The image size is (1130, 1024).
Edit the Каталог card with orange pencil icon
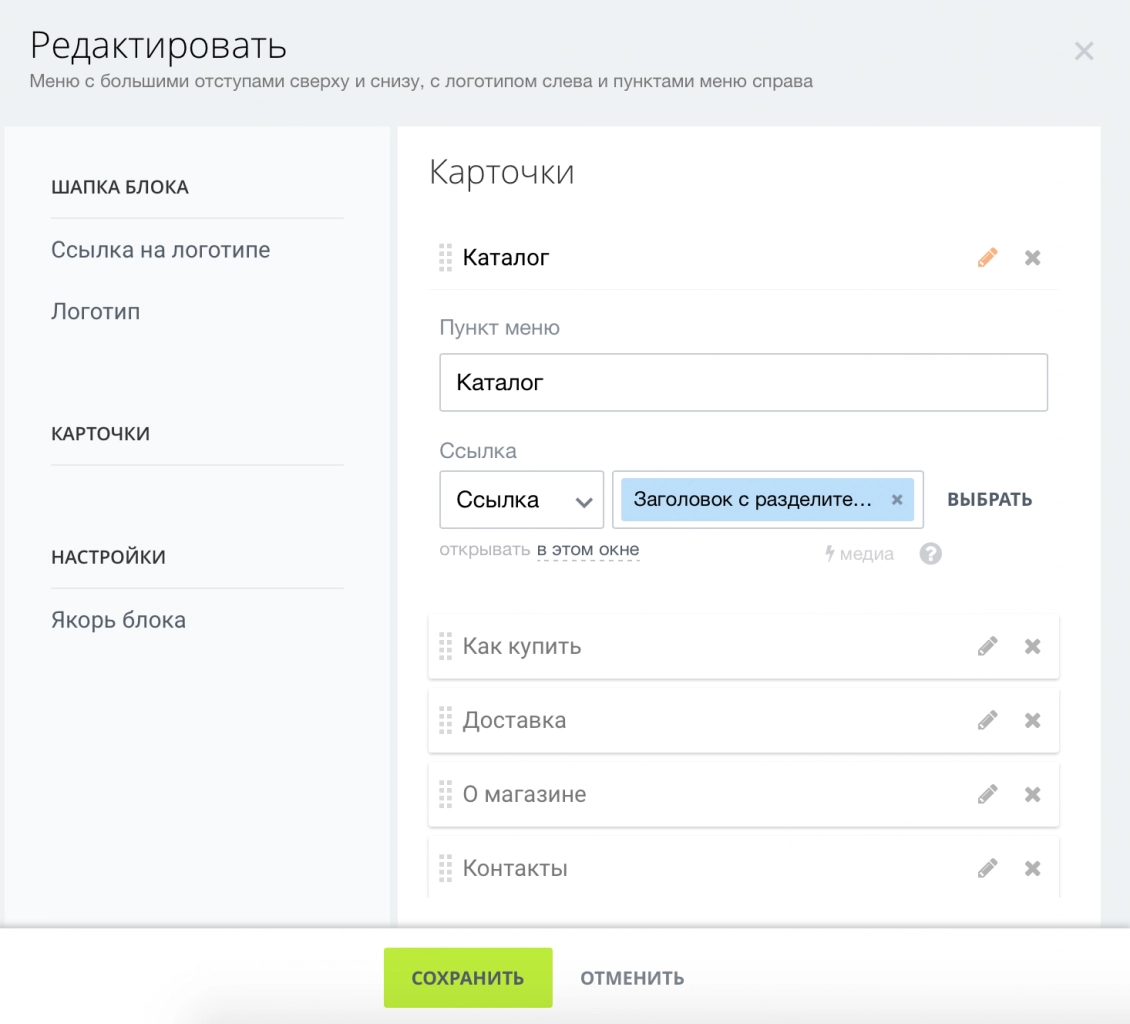(x=986, y=257)
